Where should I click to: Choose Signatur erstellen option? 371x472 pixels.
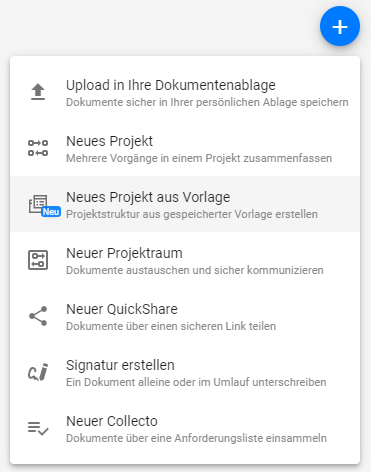tap(185, 372)
